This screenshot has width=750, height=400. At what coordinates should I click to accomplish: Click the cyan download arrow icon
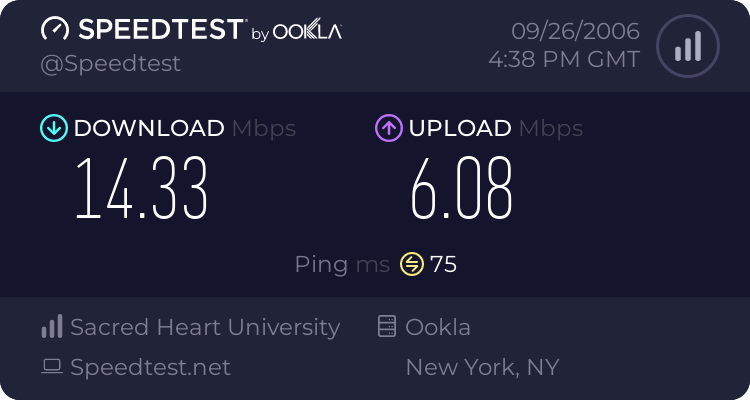point(54,128)
